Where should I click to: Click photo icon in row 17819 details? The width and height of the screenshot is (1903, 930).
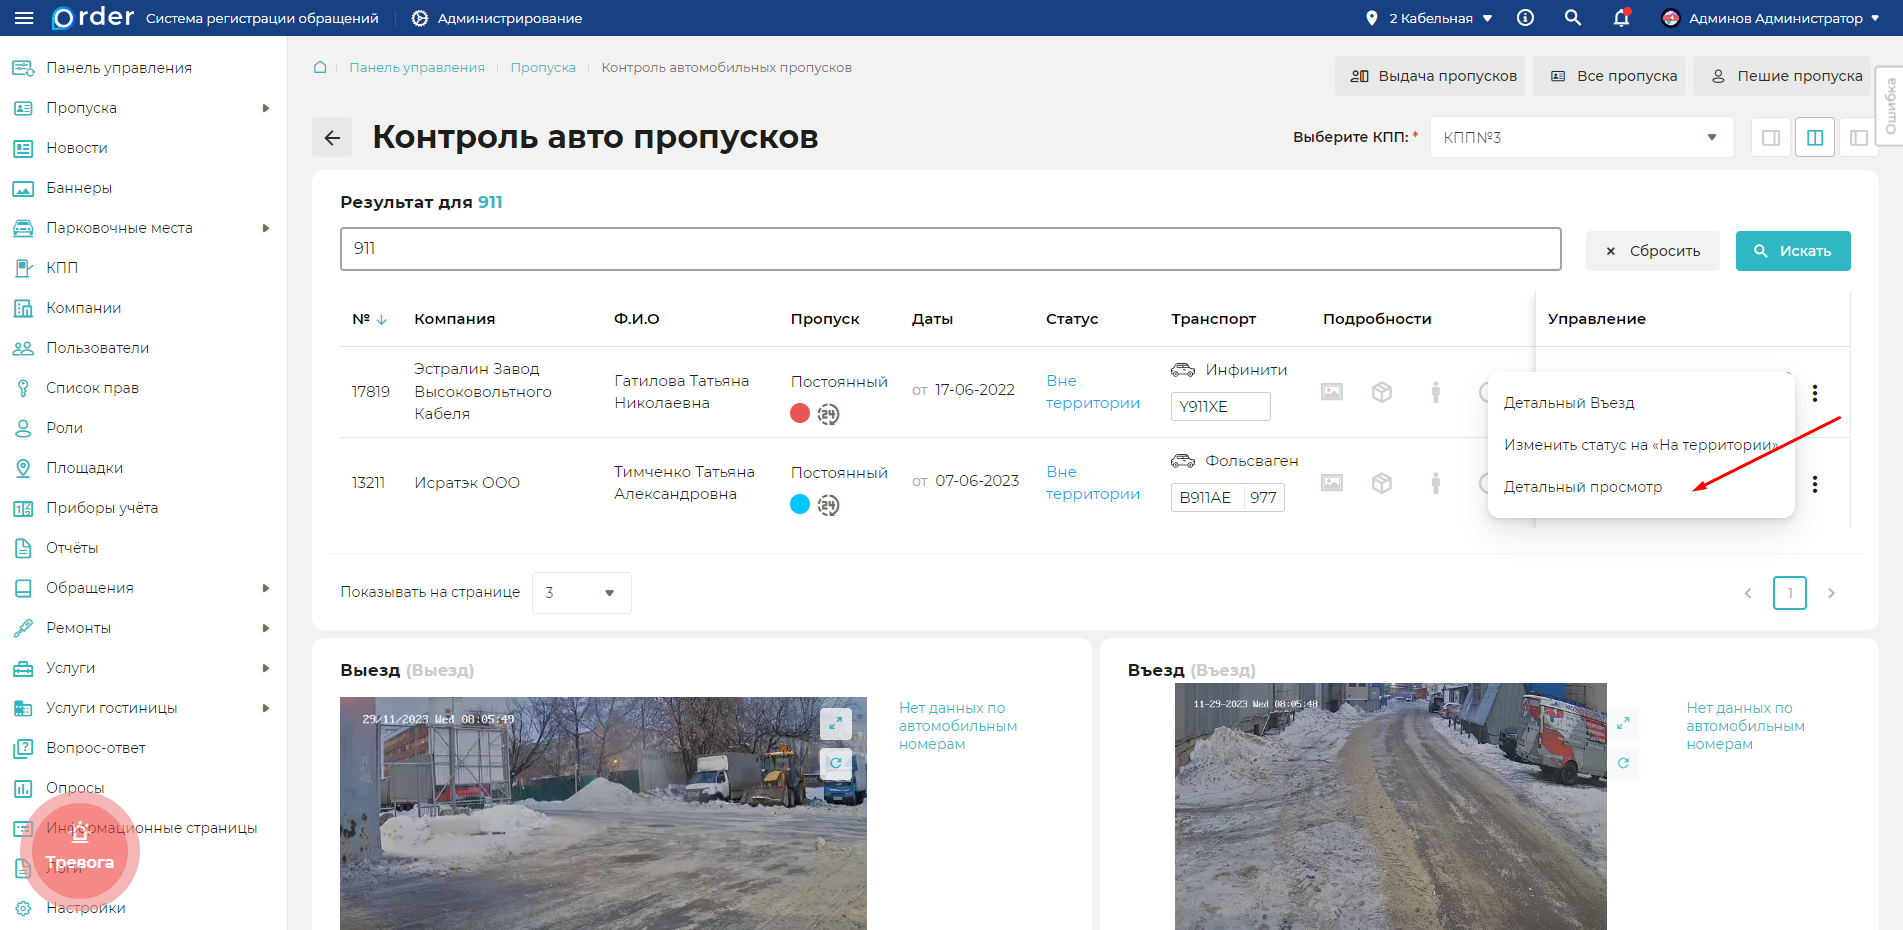click(x=1332, y=392)
